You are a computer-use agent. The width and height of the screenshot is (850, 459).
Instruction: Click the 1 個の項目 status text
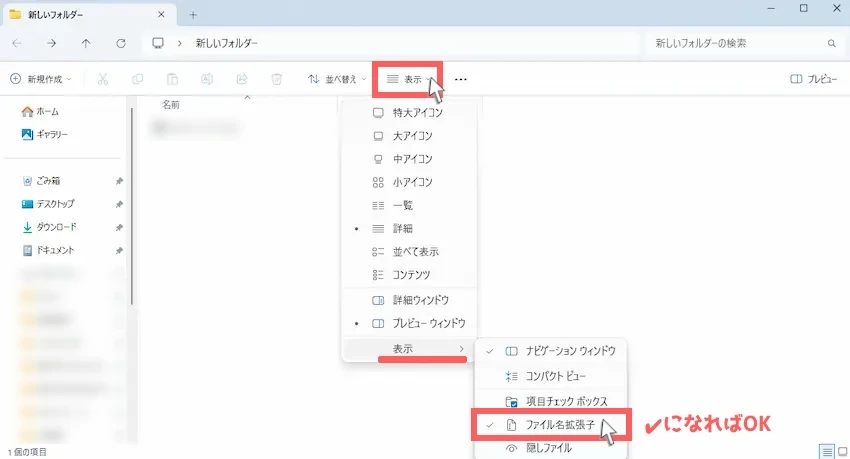click(x=28, y=452)
